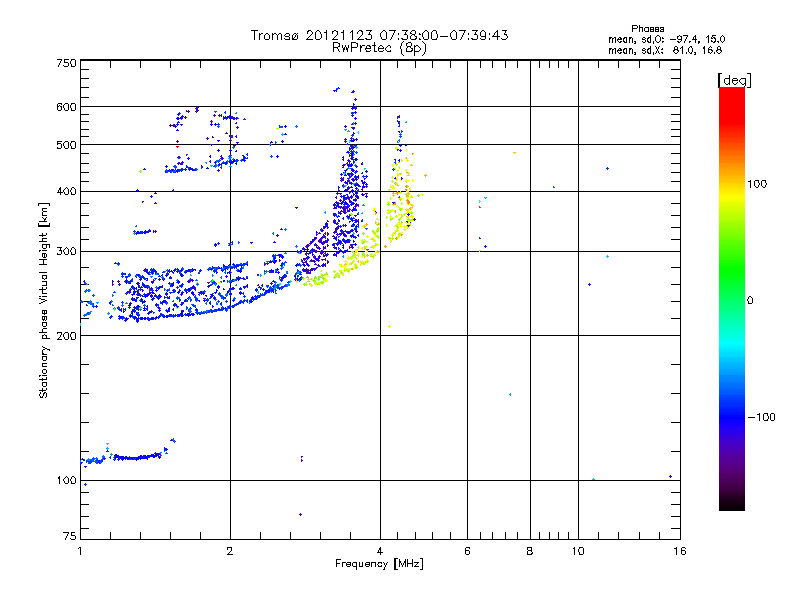Click the '16' frequency axis tick label
This screenshot has height=600, width=800.
coord(680,551)
